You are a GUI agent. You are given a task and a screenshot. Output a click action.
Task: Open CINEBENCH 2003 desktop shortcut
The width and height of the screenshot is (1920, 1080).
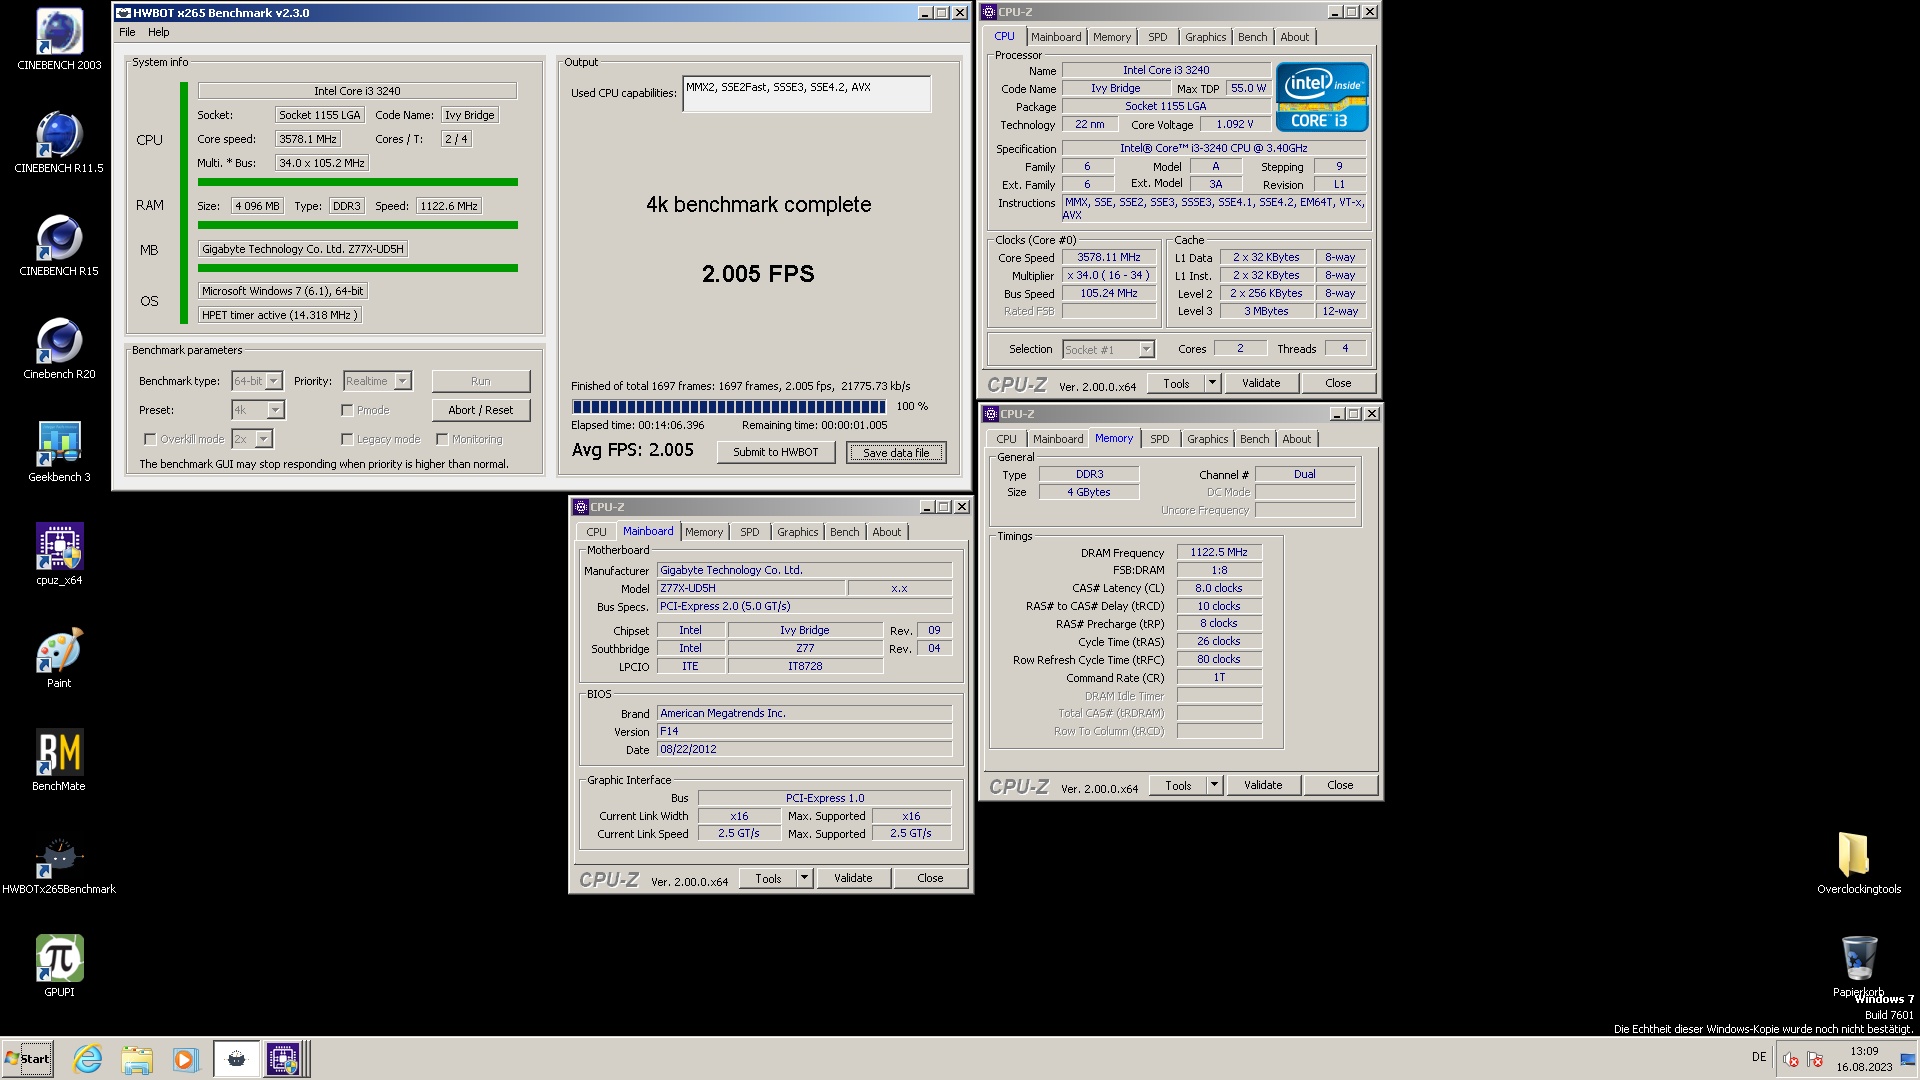59,39
